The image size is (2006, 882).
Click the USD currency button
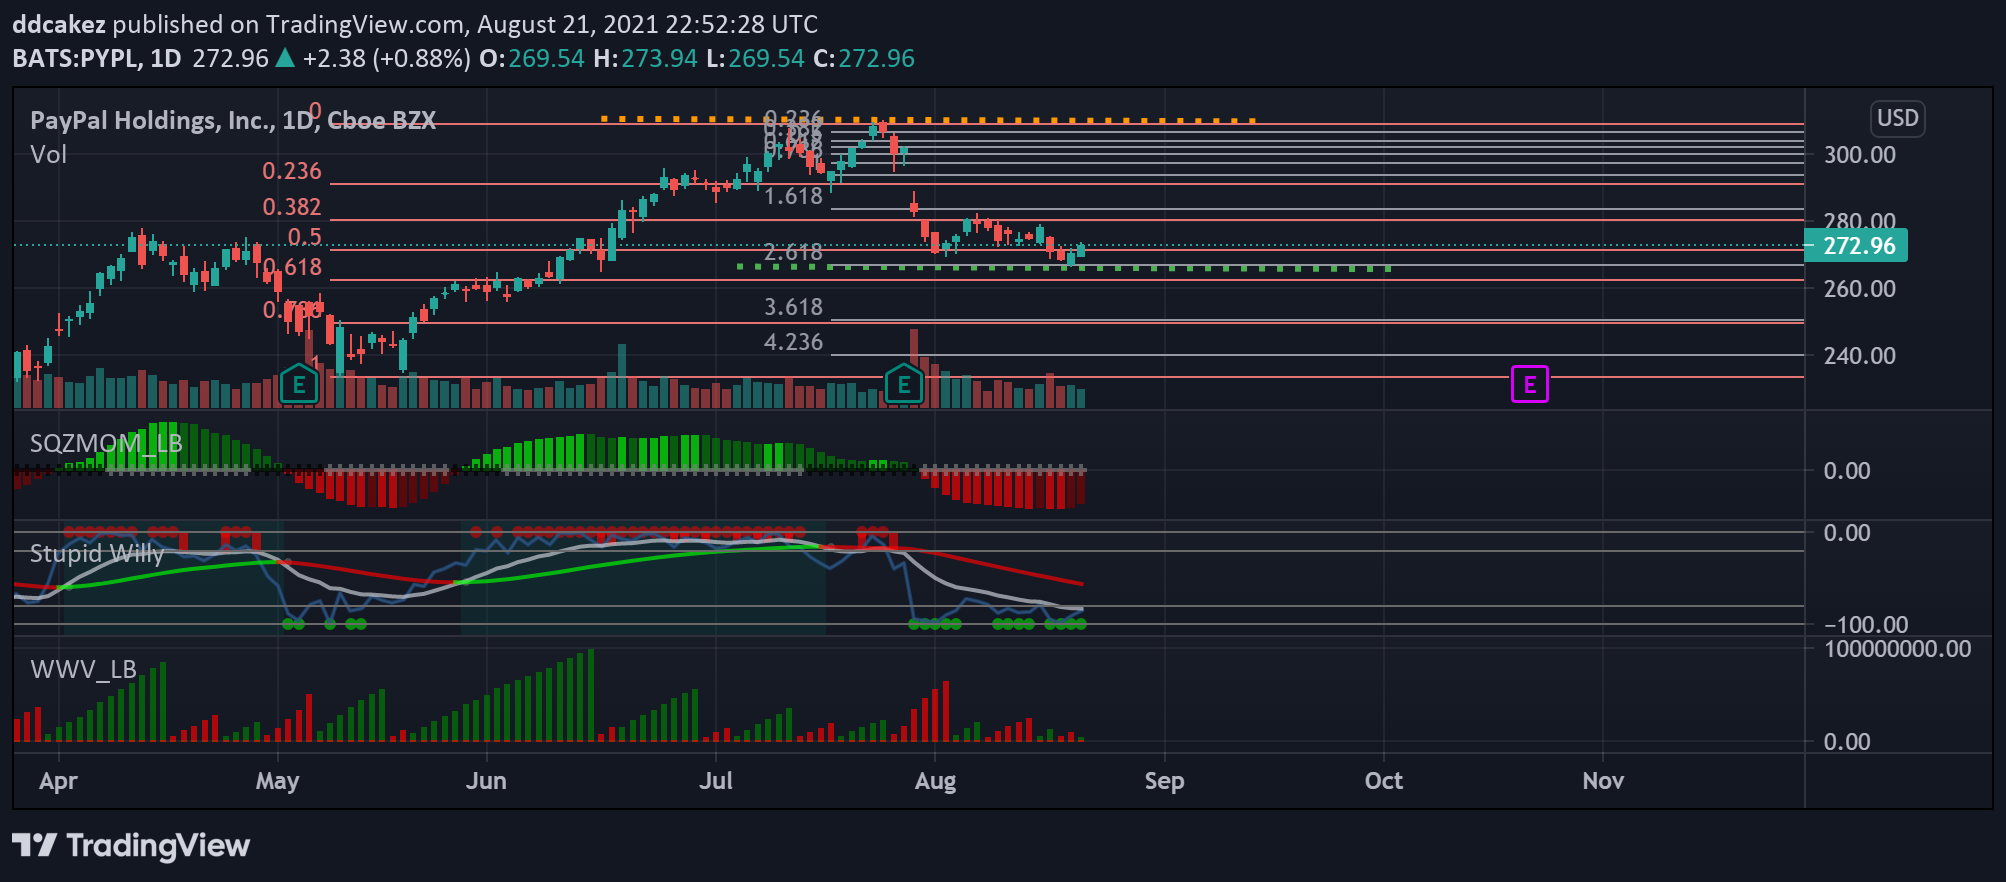1897,119
